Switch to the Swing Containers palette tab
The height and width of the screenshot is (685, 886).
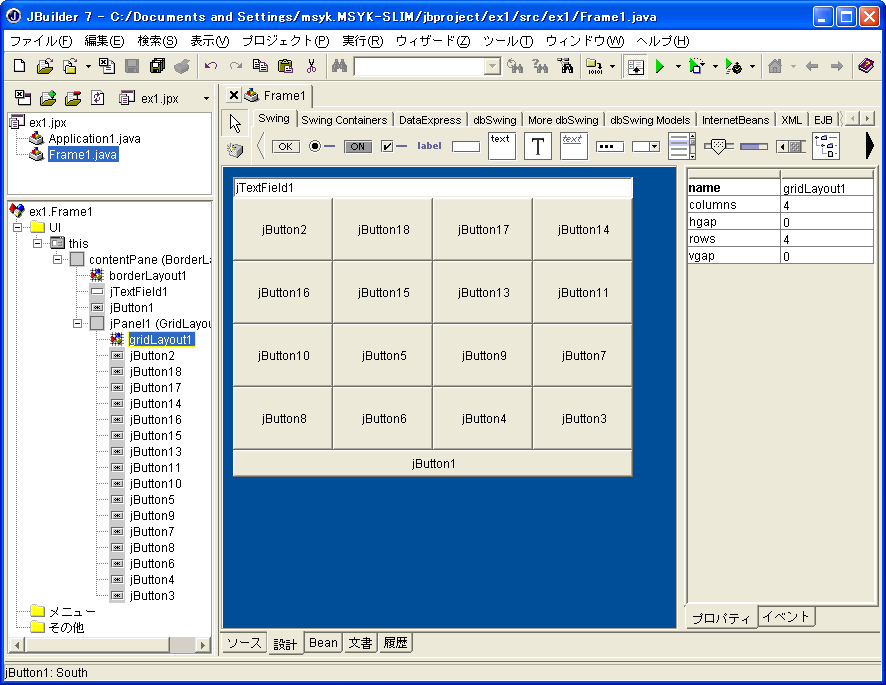click(x=344, y=120)
